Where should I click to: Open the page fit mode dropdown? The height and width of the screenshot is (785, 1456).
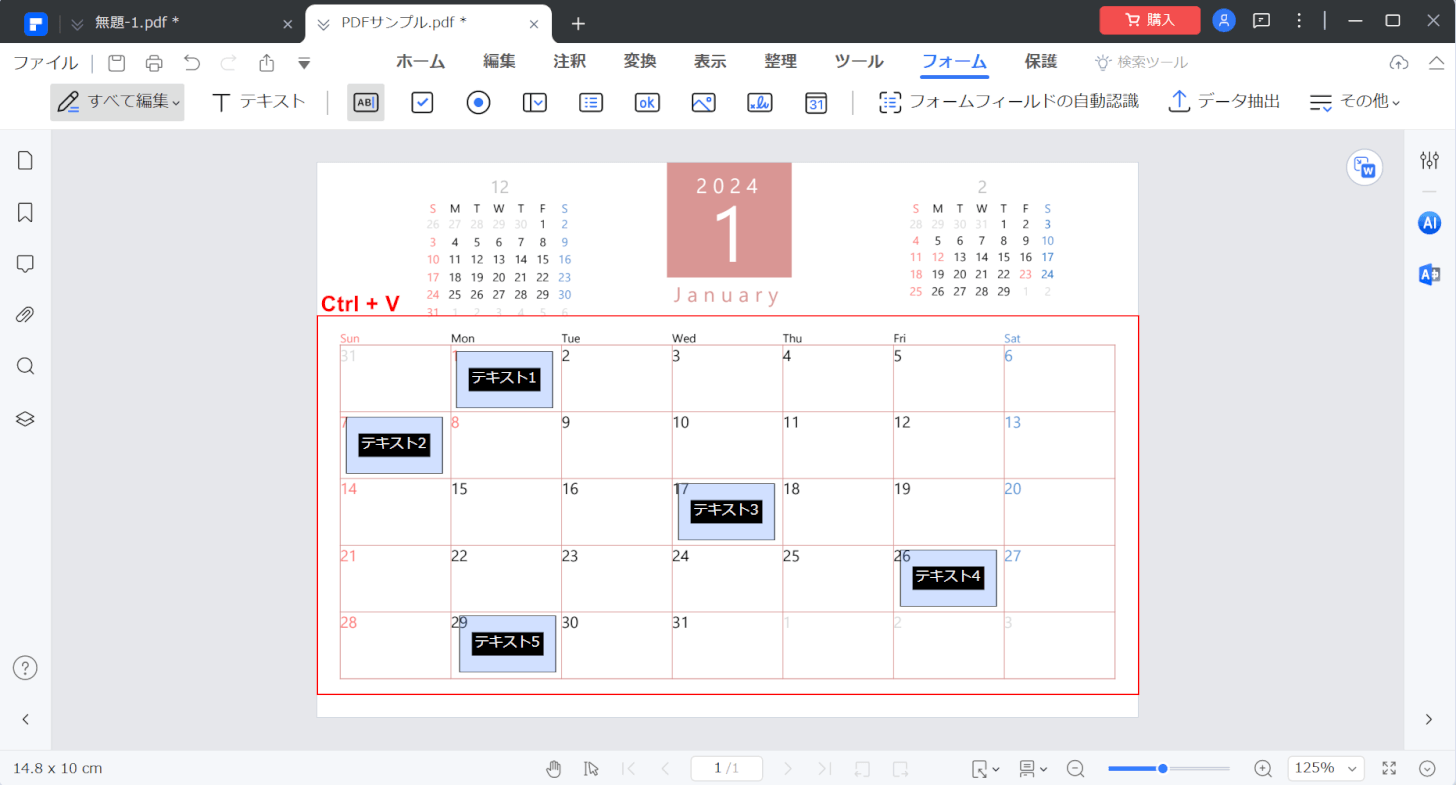tap(985, 768)
